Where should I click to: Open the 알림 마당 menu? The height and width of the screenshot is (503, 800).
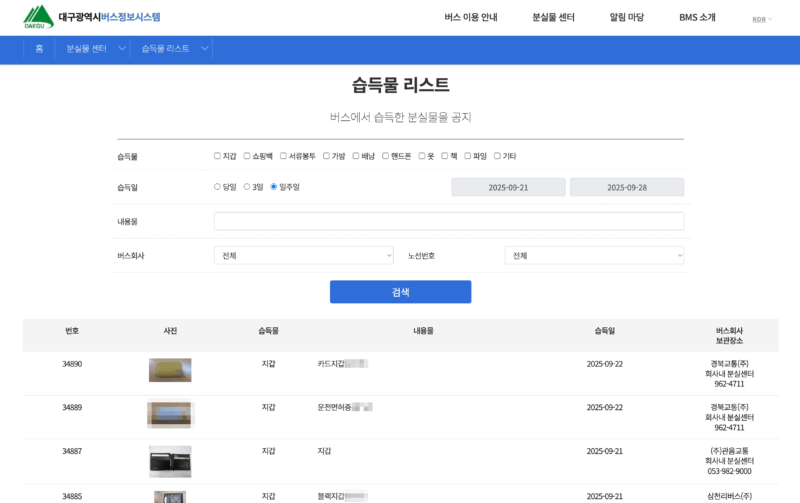[x=627, y=18]
